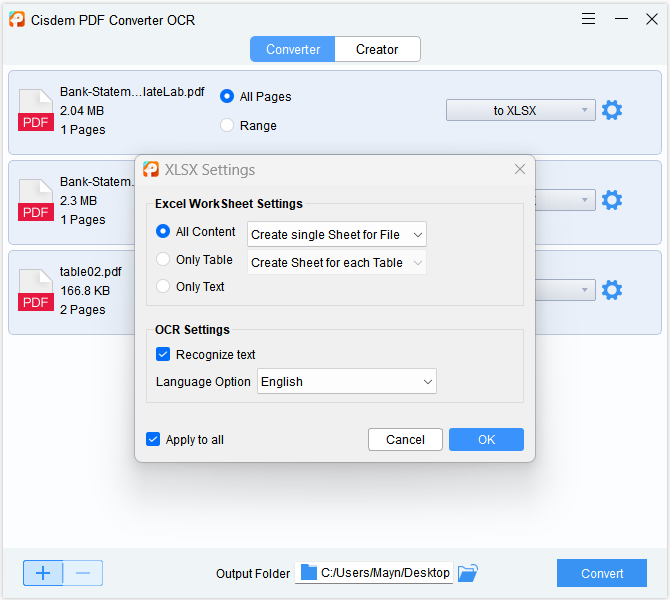Remove file with the minus button

83,573
